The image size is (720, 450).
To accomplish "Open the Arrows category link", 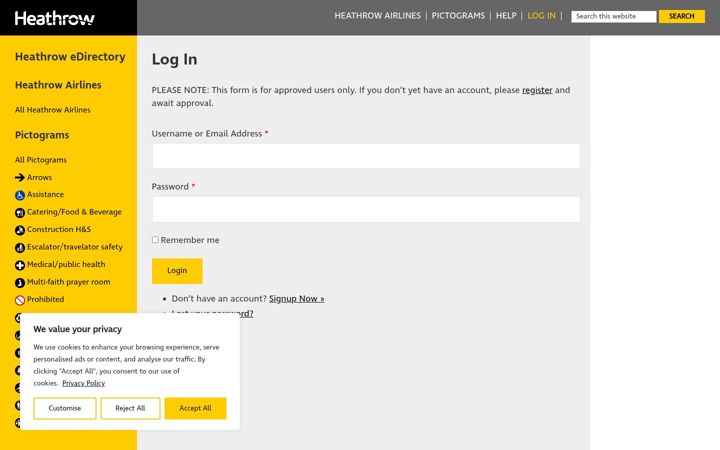I will 39,177.
